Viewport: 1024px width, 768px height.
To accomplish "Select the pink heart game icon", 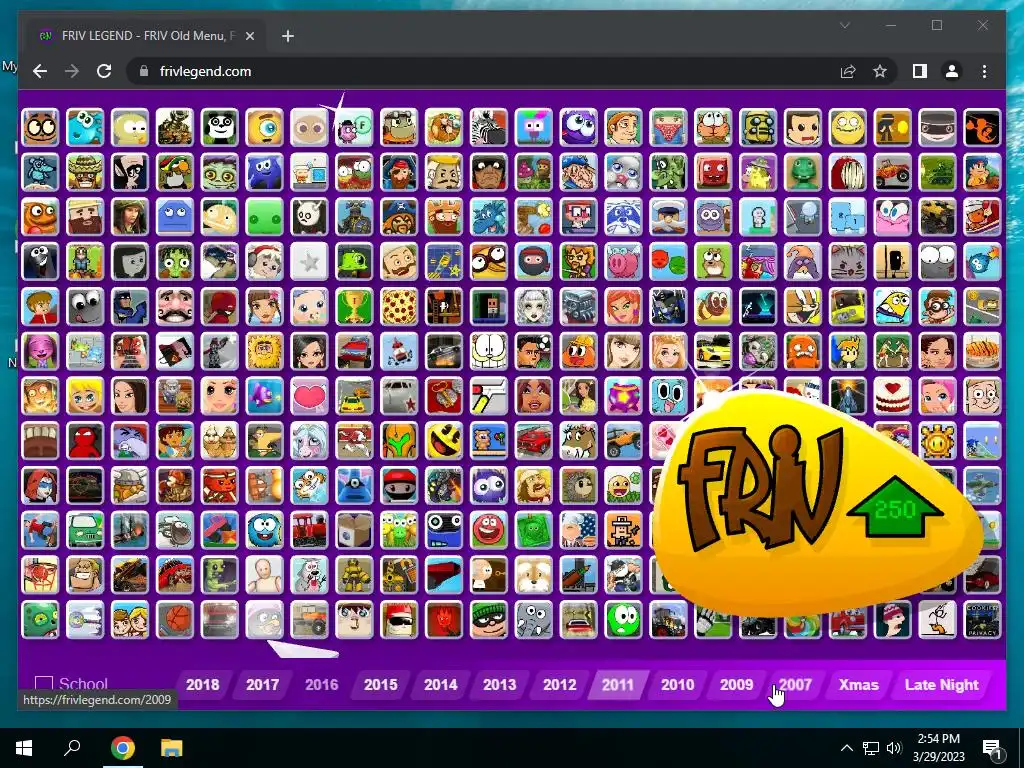I will click(309, 396).
